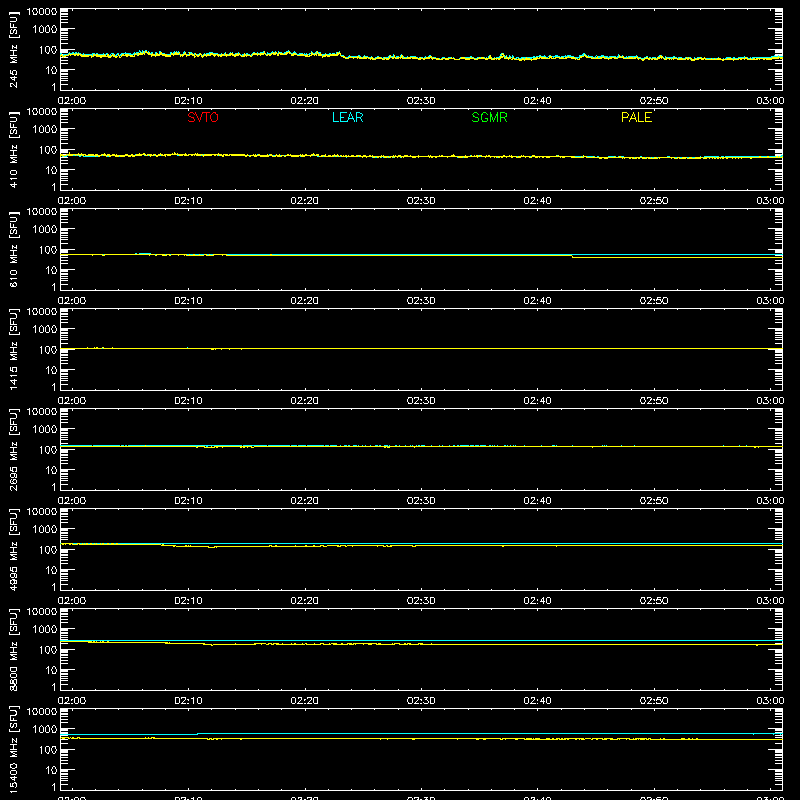Image resolution: width=800 pixels, height=800 pixels.
Task: Click the 02:00 time label below 245 MHz plot
Action: point(72,101)
